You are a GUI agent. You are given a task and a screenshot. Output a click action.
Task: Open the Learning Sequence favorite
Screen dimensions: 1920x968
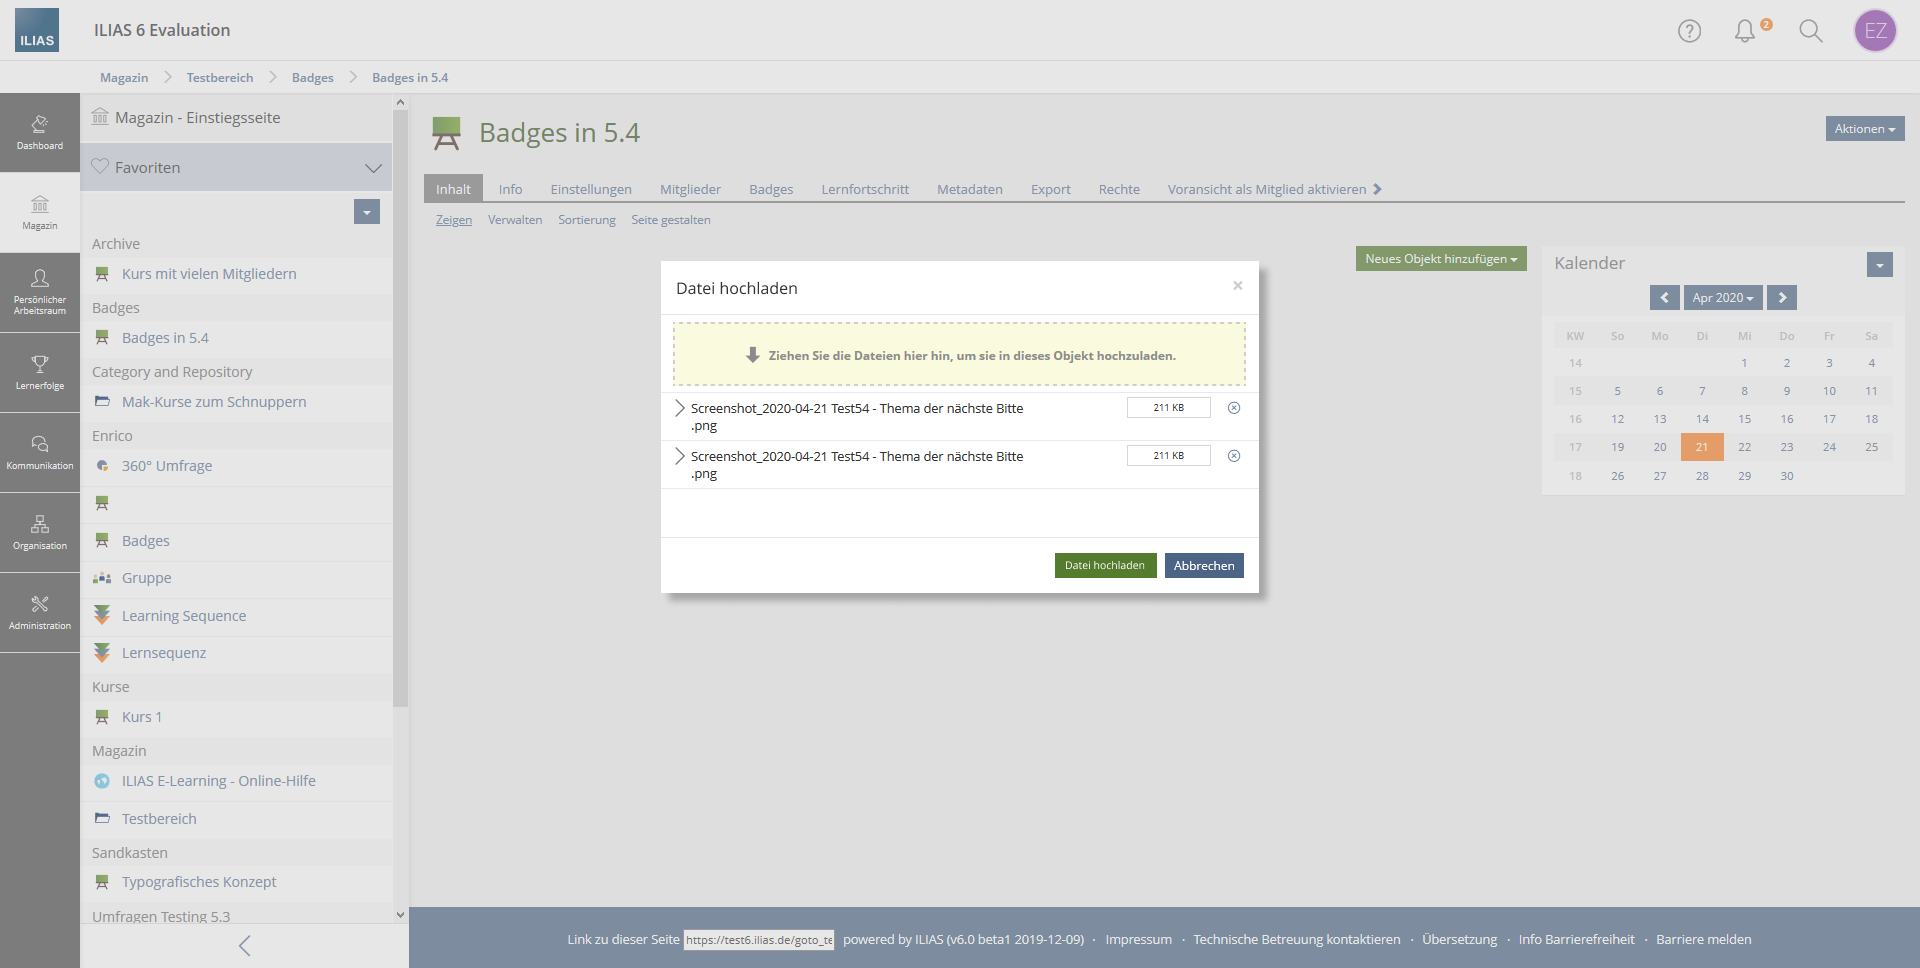pos(184,616)
